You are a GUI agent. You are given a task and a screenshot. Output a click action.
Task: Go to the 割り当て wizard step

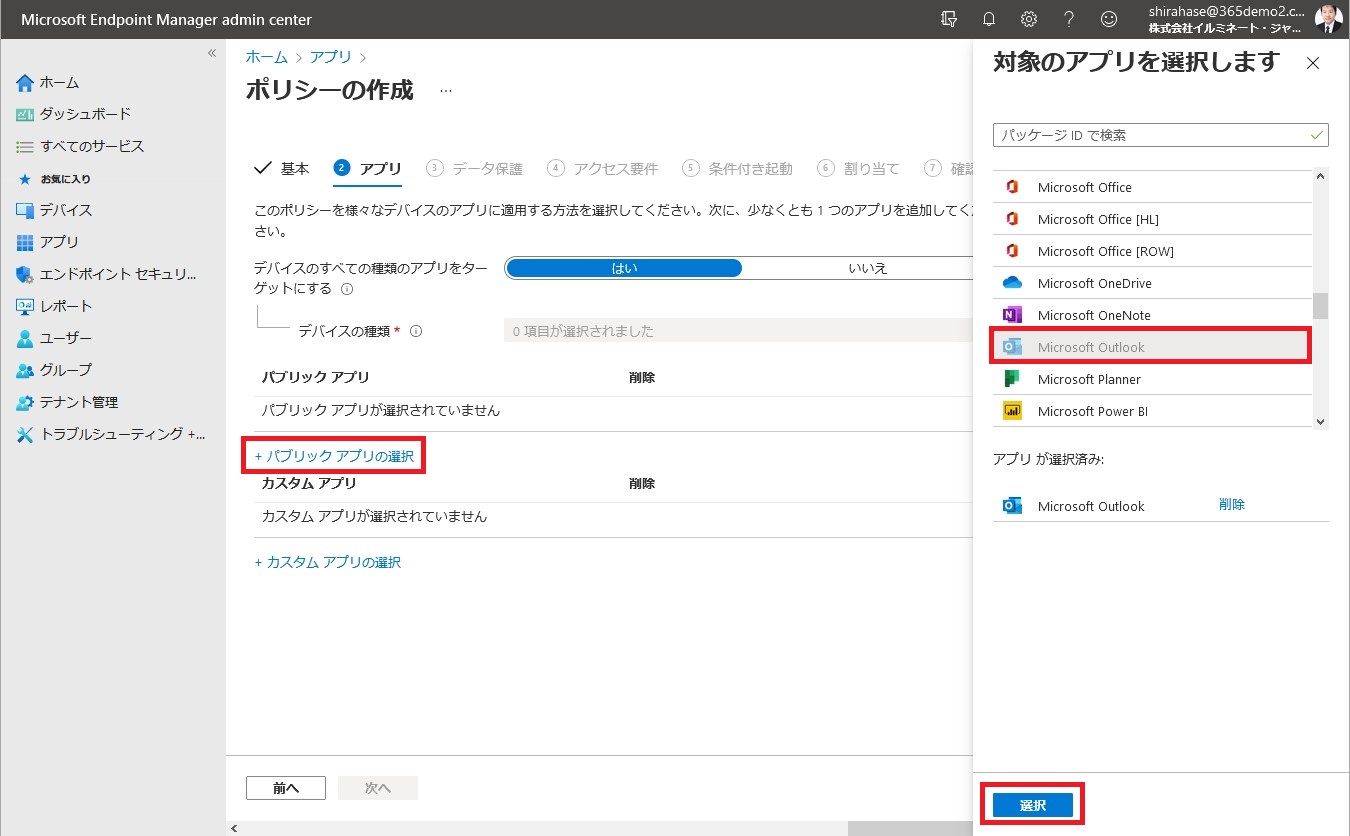[859, 168]
